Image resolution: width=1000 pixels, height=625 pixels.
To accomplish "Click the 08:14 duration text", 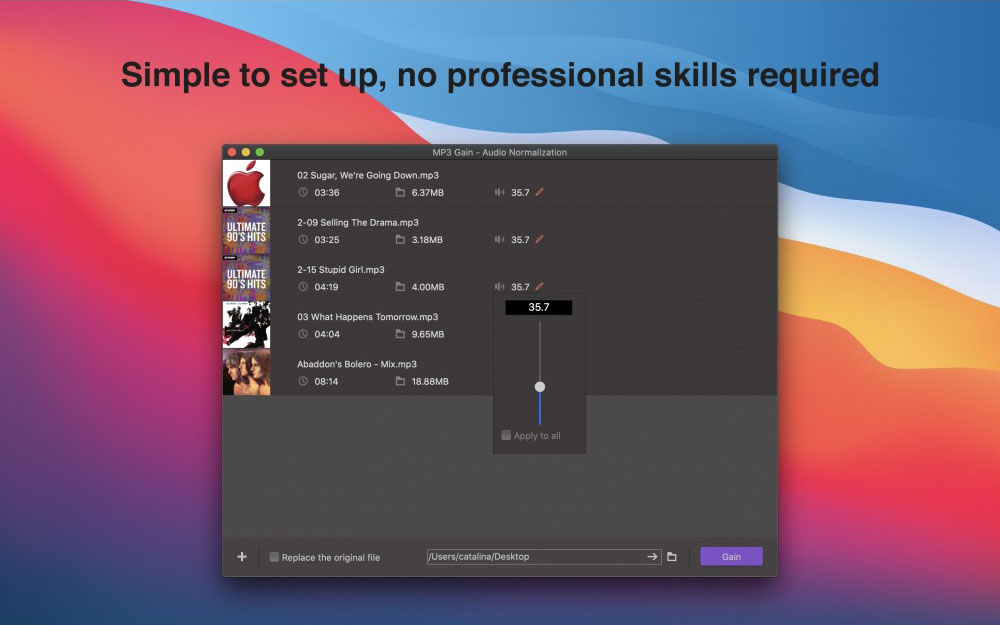I will coord(327,381).
